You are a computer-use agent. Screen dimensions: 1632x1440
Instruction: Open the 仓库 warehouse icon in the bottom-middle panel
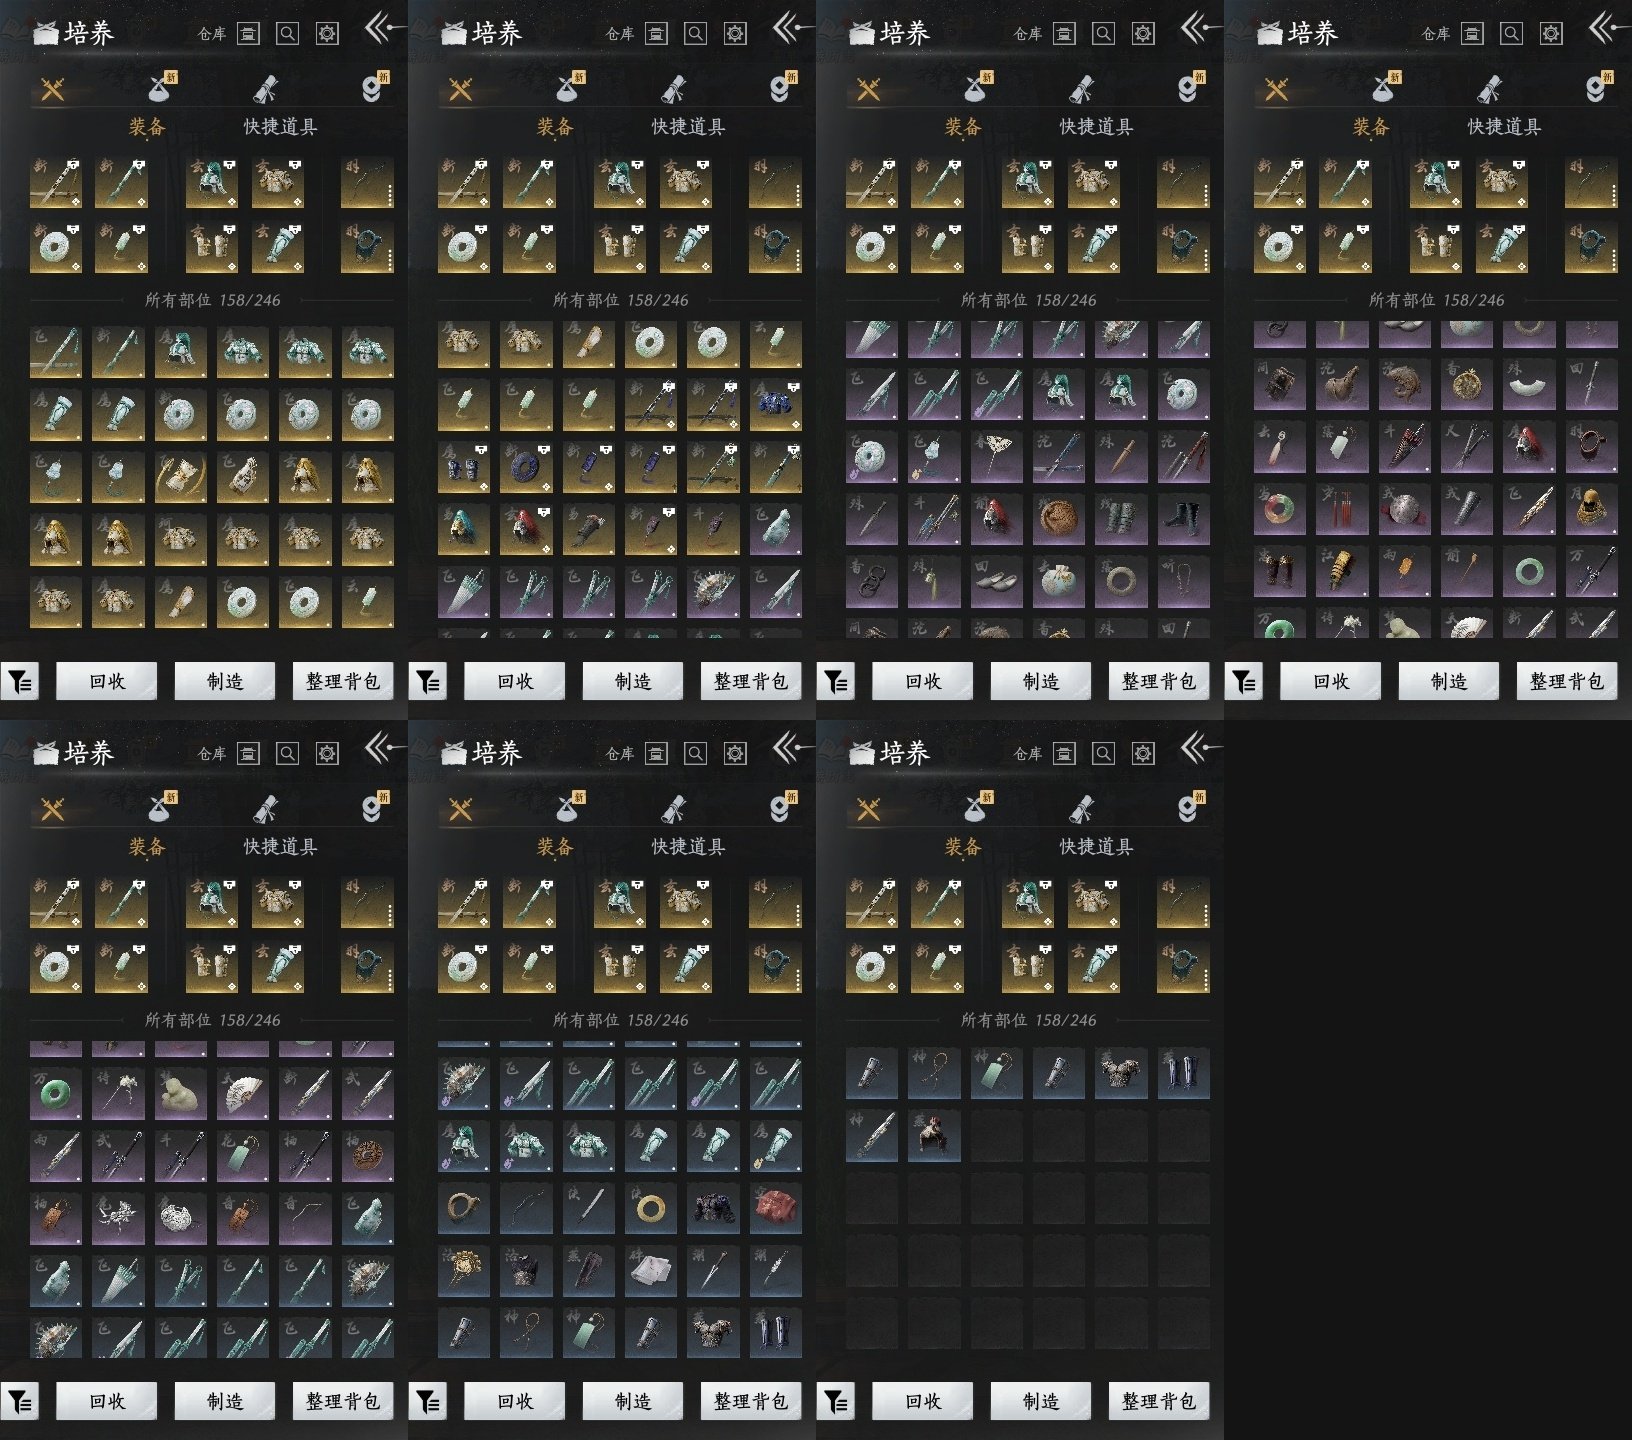pos(656,754)
